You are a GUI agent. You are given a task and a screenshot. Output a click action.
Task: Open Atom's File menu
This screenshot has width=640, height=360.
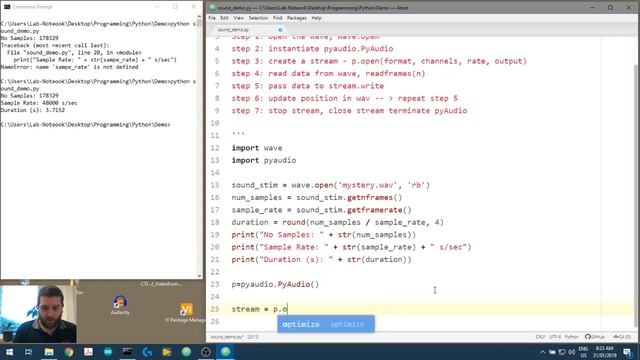pos(212,18)
